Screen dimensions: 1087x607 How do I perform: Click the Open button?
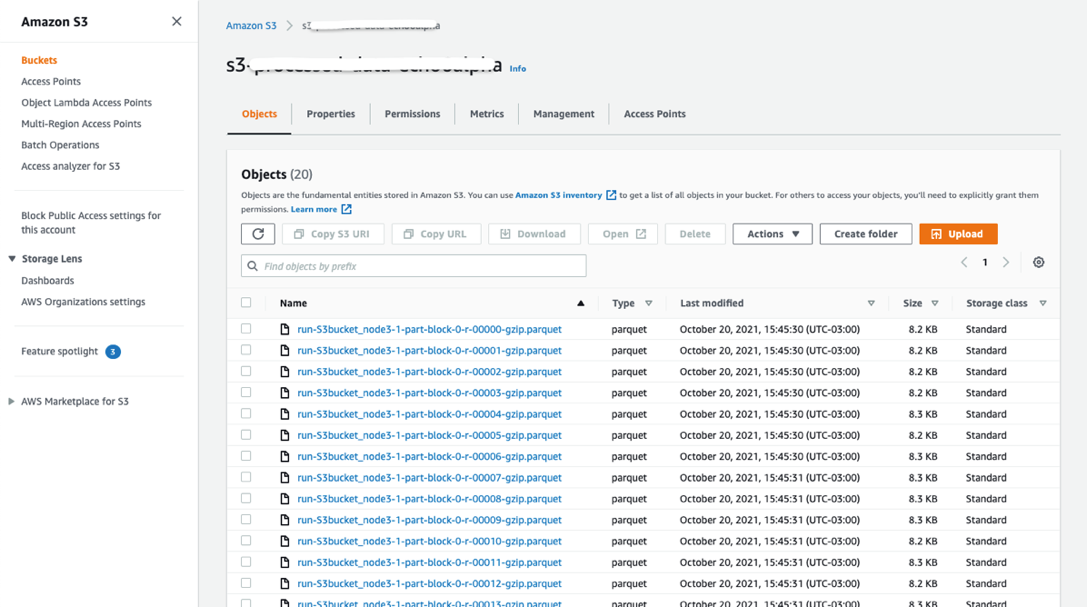pos(623,234)
